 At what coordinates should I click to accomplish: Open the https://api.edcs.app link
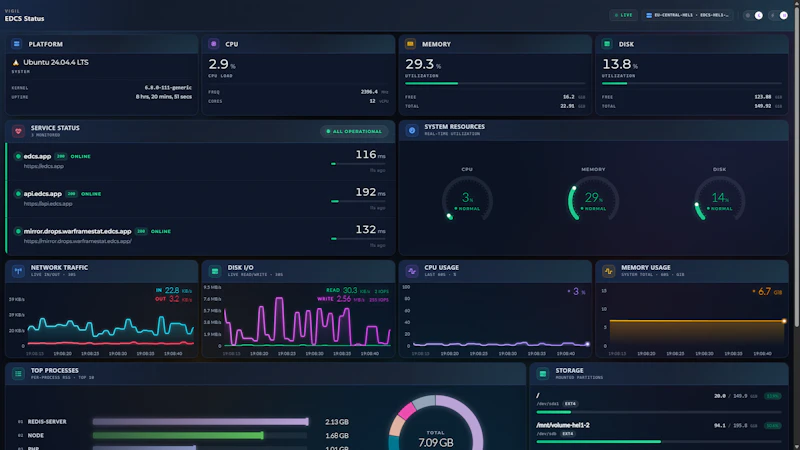click(x=48, y=204)
